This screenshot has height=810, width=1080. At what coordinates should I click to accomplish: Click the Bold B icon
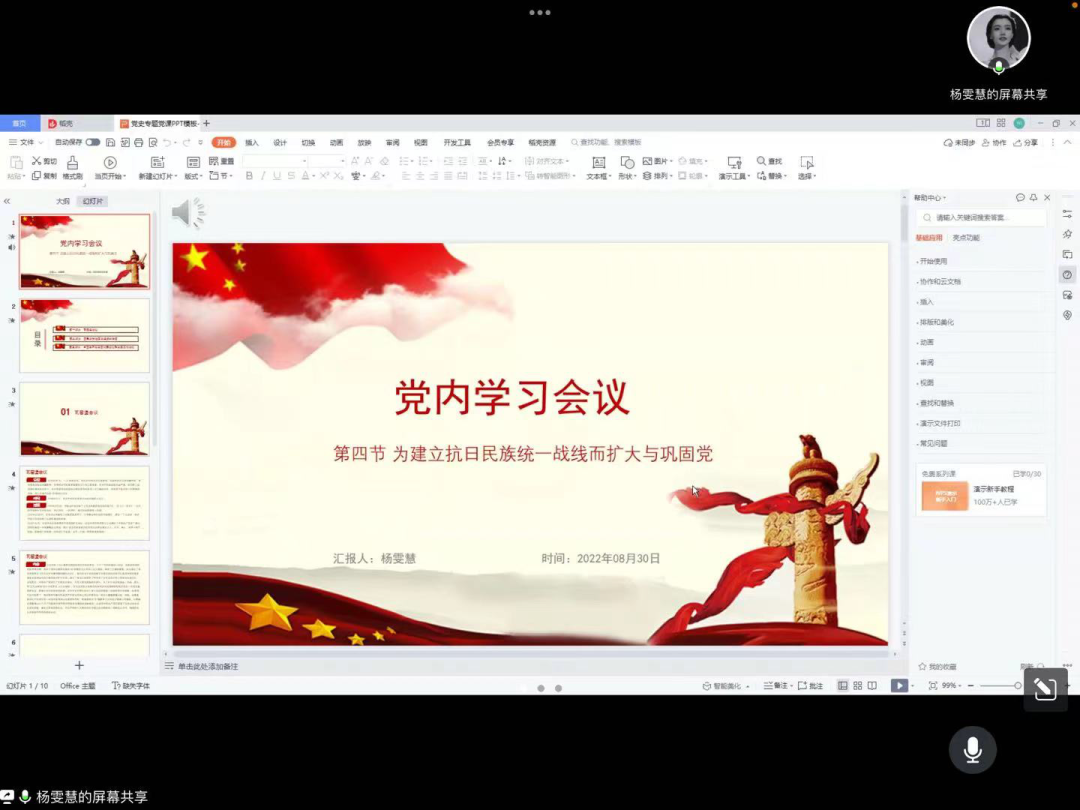249,176
